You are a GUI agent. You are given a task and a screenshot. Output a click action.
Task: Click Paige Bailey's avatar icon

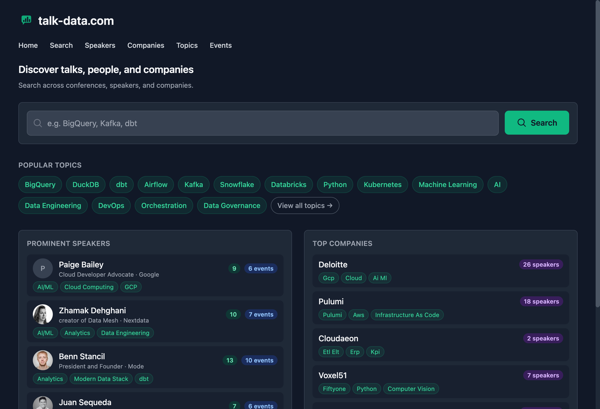[42, 268]
